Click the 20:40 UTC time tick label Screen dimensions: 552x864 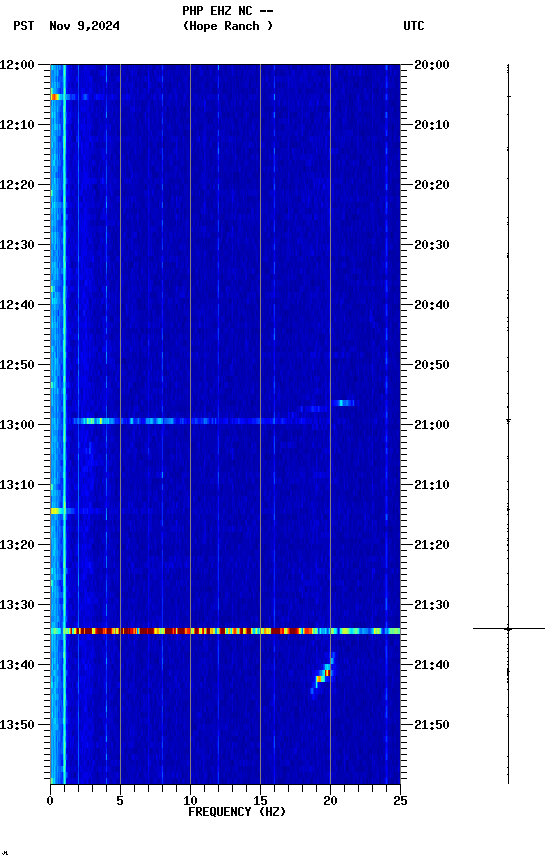(x=432, y=305)
